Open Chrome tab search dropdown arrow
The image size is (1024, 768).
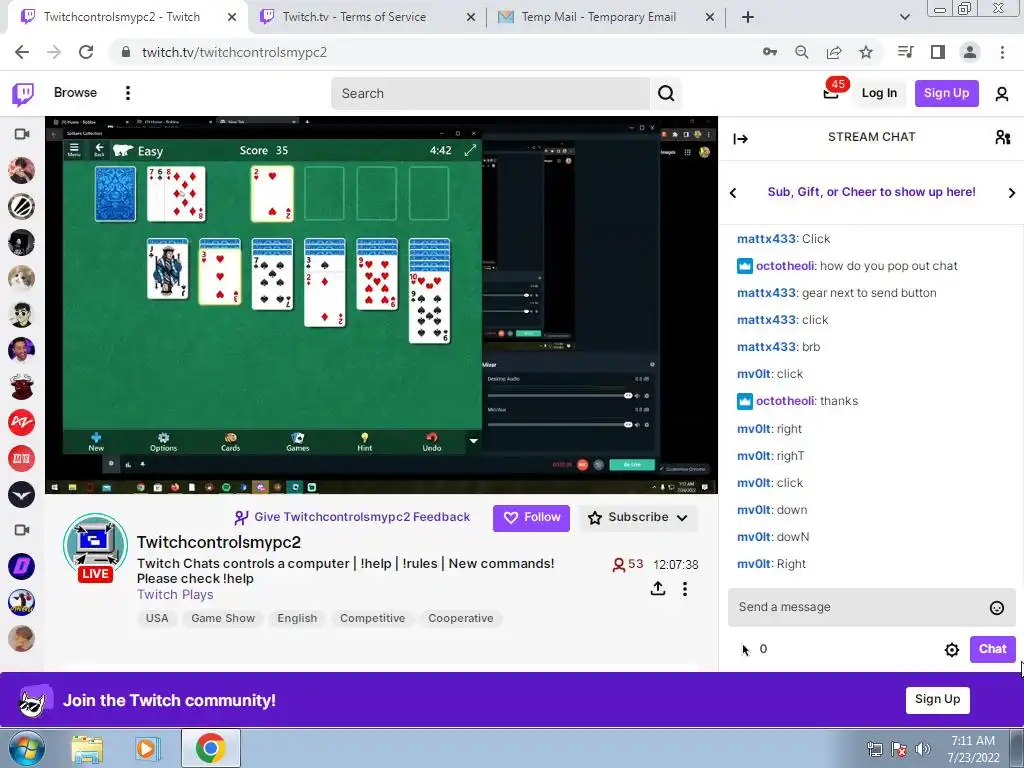click(x=904, y=17)
